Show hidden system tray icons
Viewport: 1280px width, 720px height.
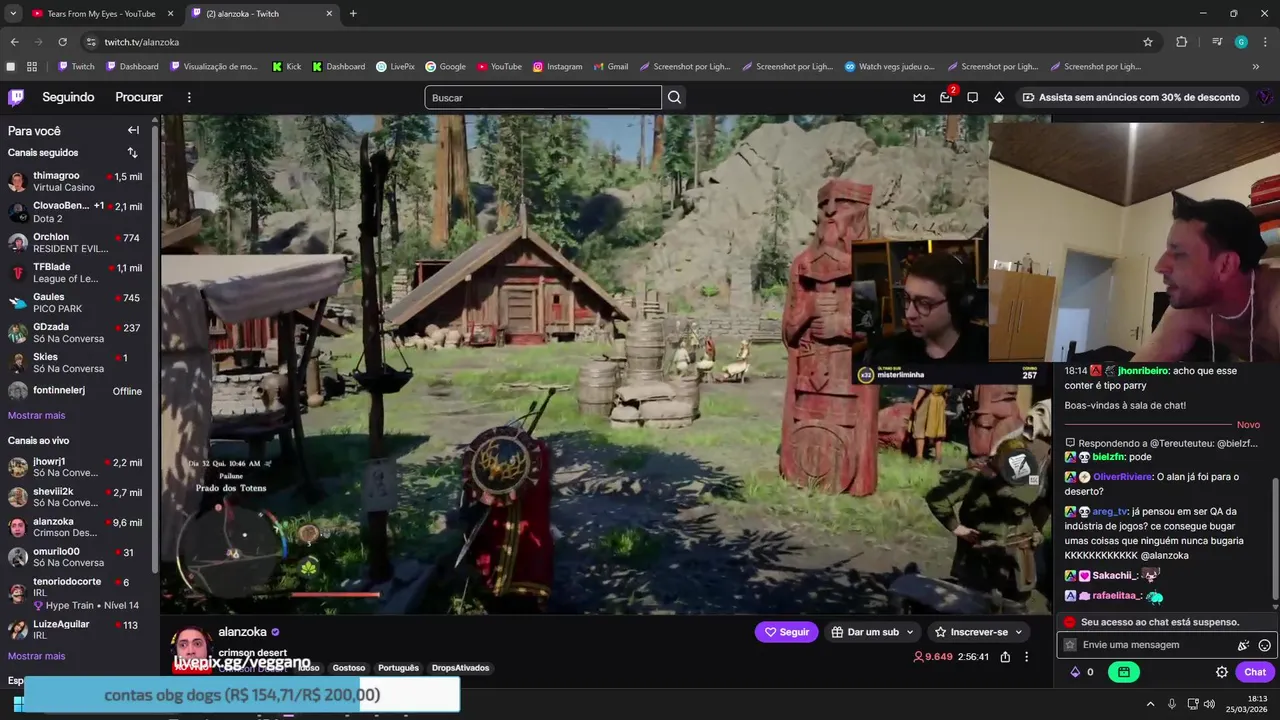1150,703
